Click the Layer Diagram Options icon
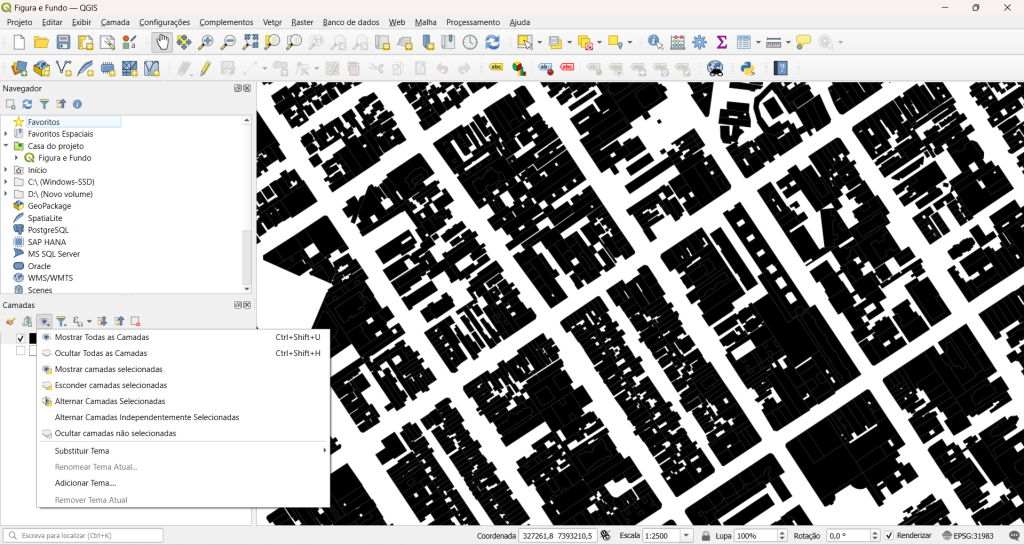 (x=519, y=68)
